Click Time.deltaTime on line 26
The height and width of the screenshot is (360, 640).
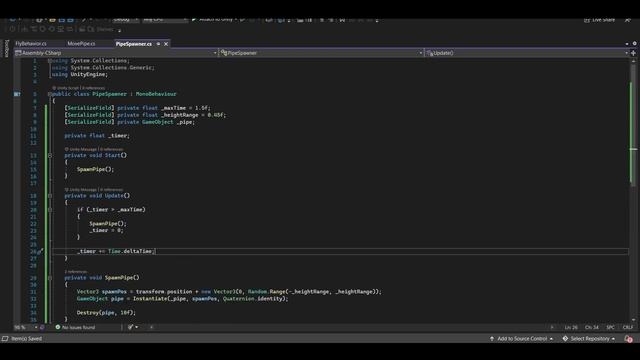pos(130,251)
